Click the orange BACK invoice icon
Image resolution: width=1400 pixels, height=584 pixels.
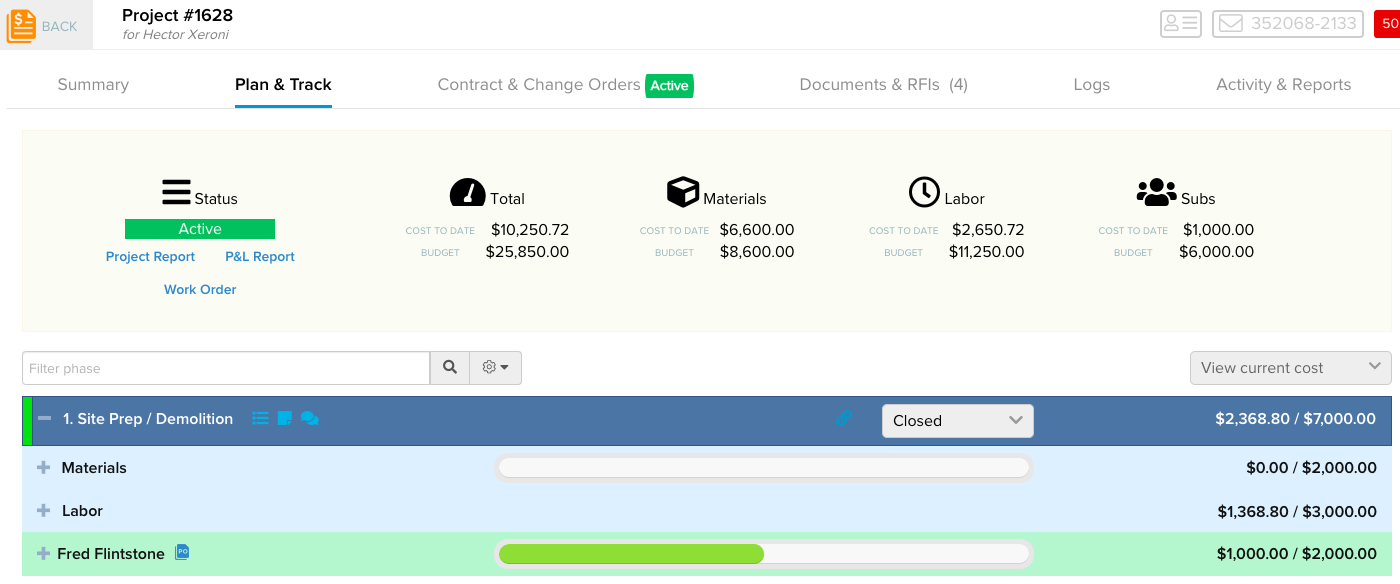[21, 26]
